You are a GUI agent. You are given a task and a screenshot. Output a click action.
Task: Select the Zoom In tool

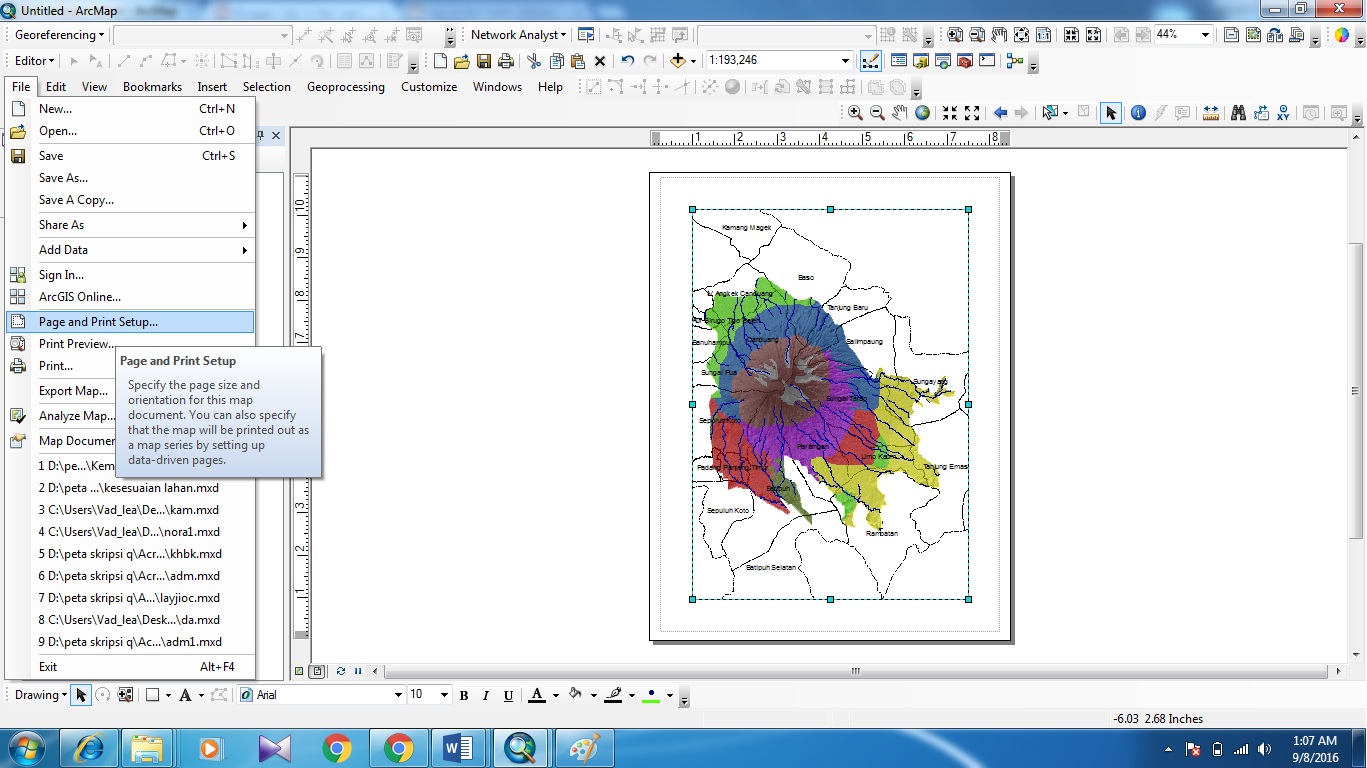click(855, 112)
